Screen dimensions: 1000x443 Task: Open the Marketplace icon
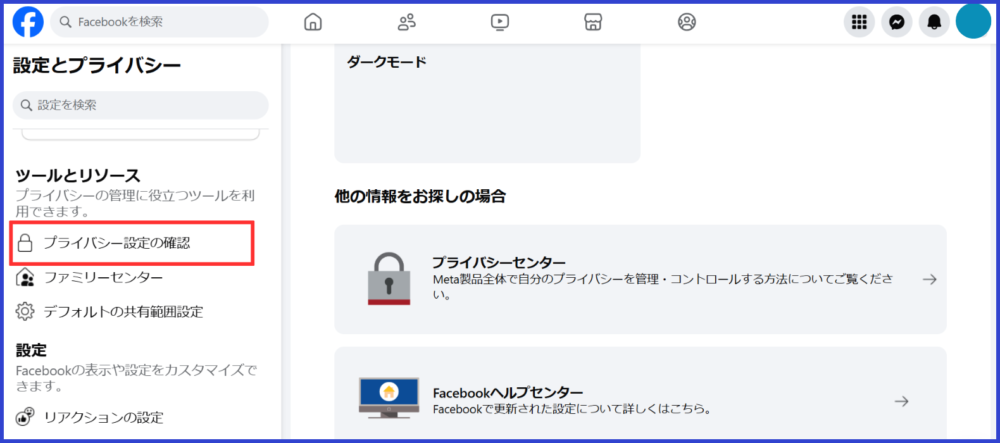[593, 22]
